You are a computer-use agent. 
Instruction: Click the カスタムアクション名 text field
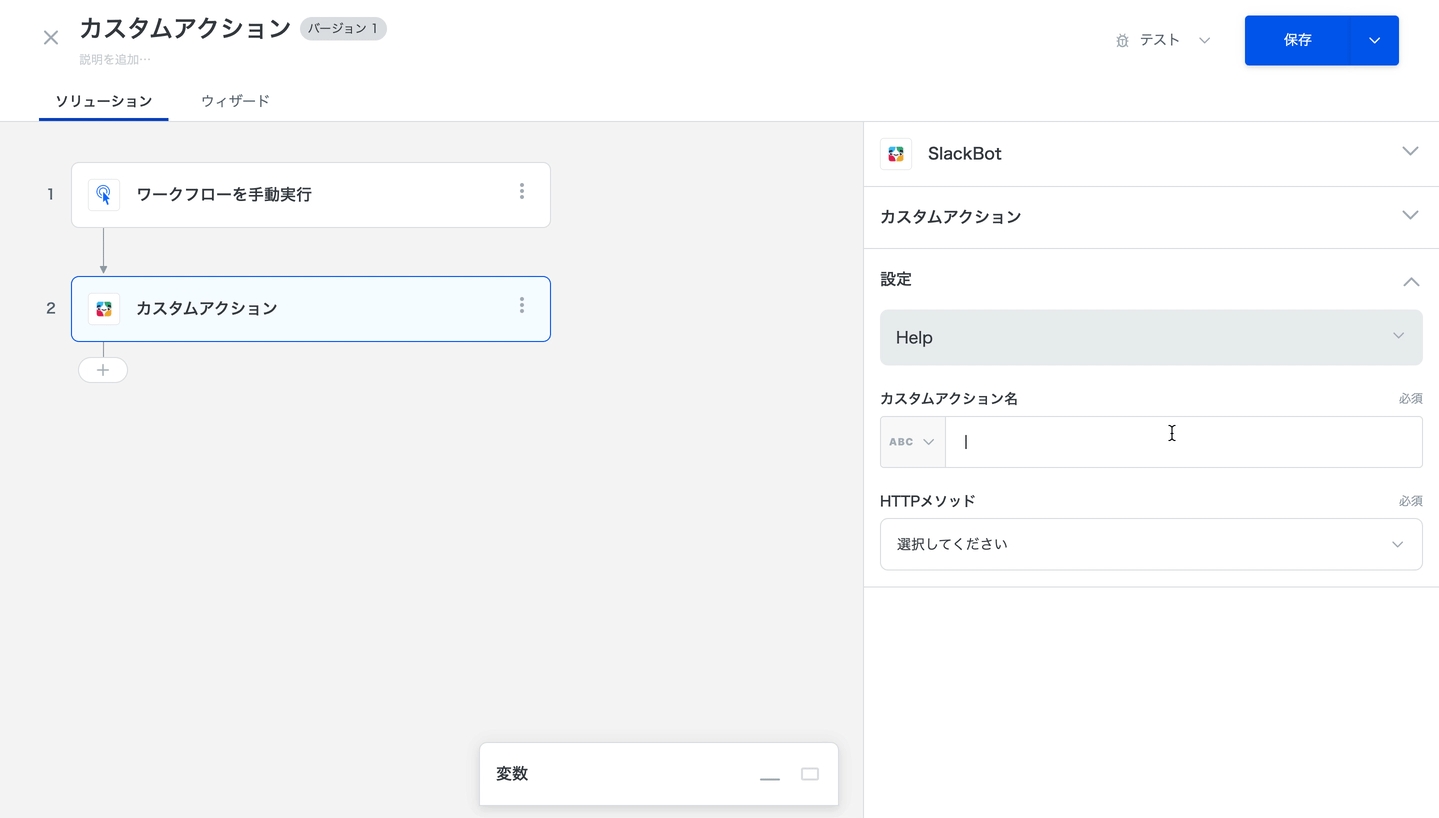[1183, 442]
